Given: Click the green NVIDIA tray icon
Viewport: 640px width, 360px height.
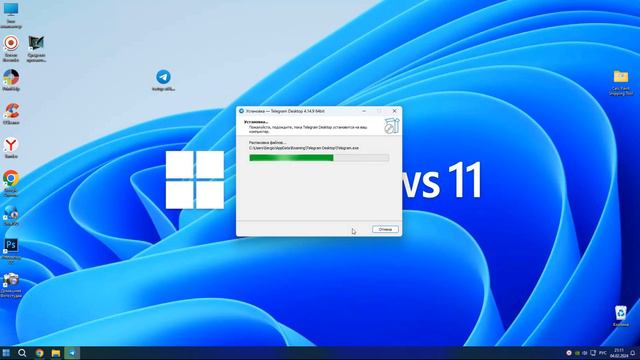Looking at the screenshot, I should pos(577,353).
